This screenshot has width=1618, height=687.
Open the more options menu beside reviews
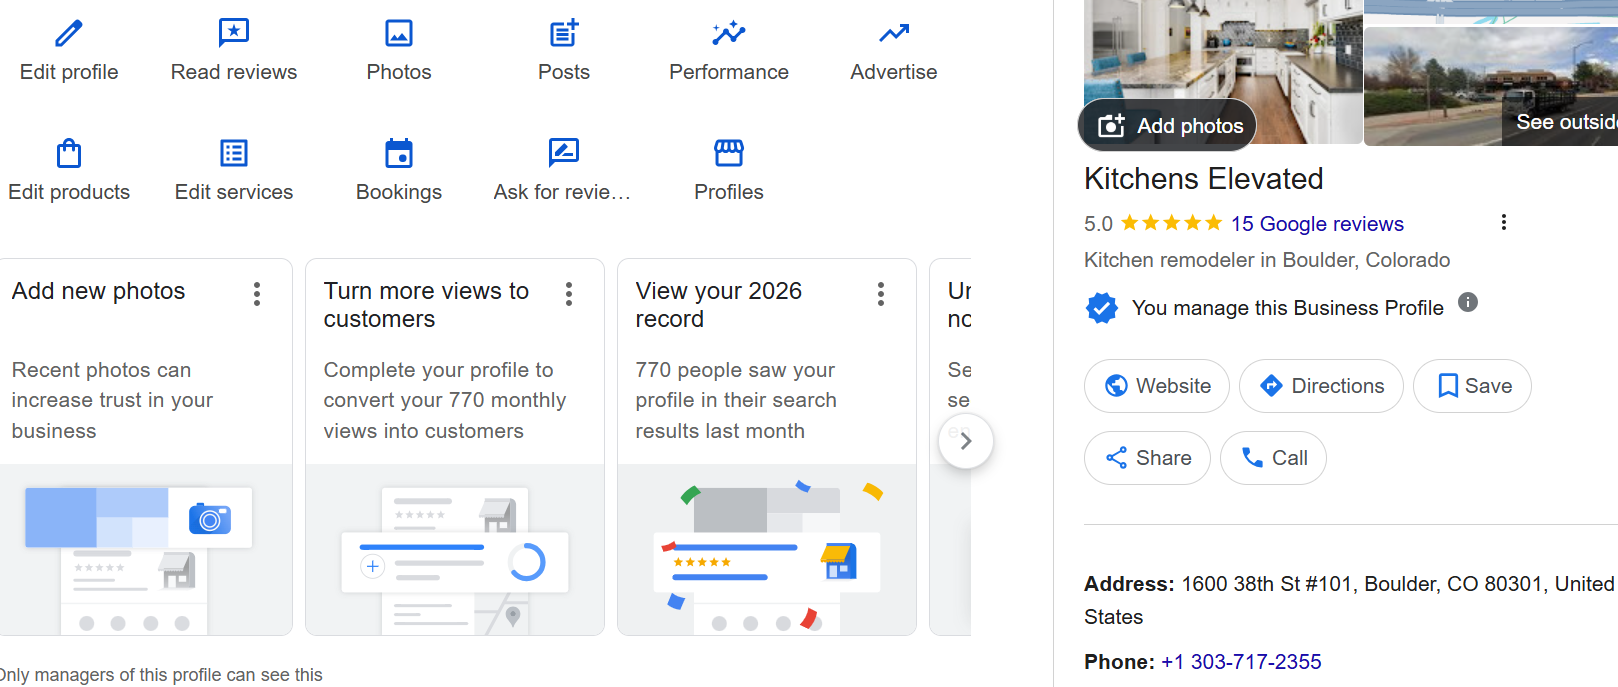(x=1504, y=222)
